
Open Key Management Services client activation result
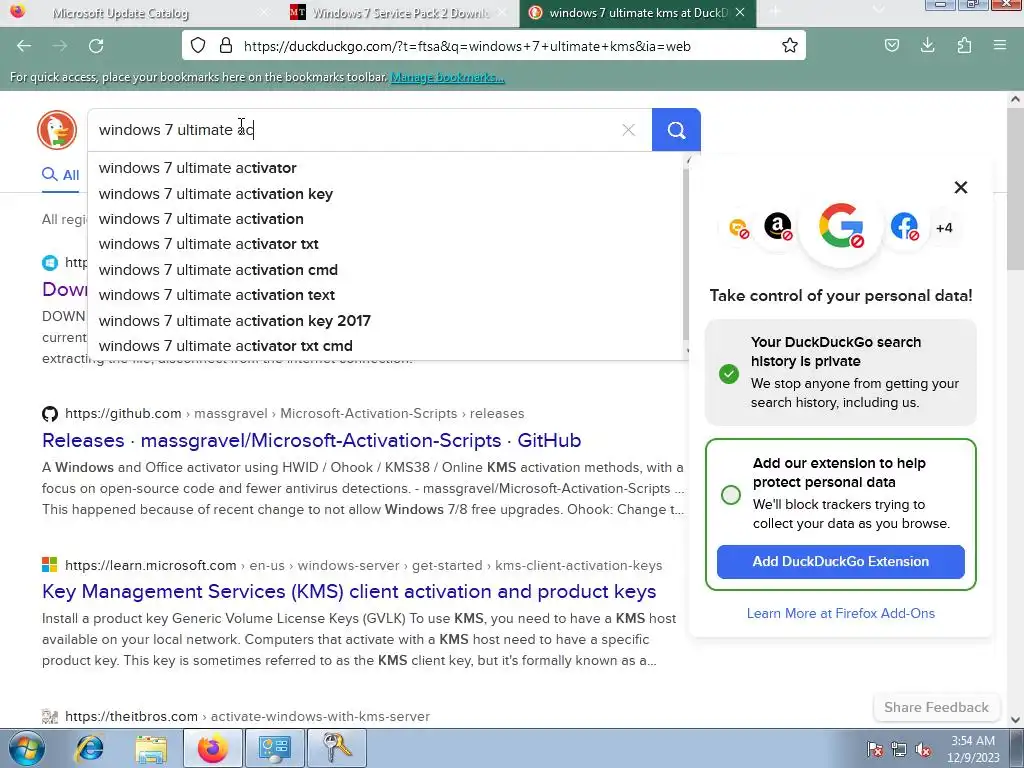[x=349, y=591]
